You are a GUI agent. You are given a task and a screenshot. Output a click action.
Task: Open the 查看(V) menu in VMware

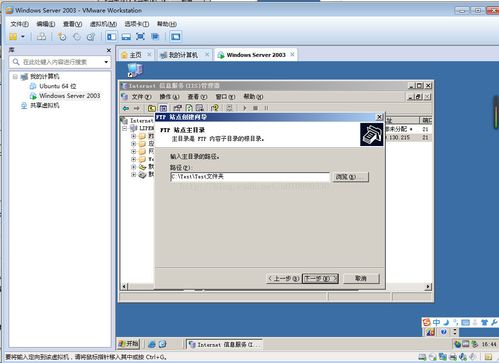[x=72, y=24]
